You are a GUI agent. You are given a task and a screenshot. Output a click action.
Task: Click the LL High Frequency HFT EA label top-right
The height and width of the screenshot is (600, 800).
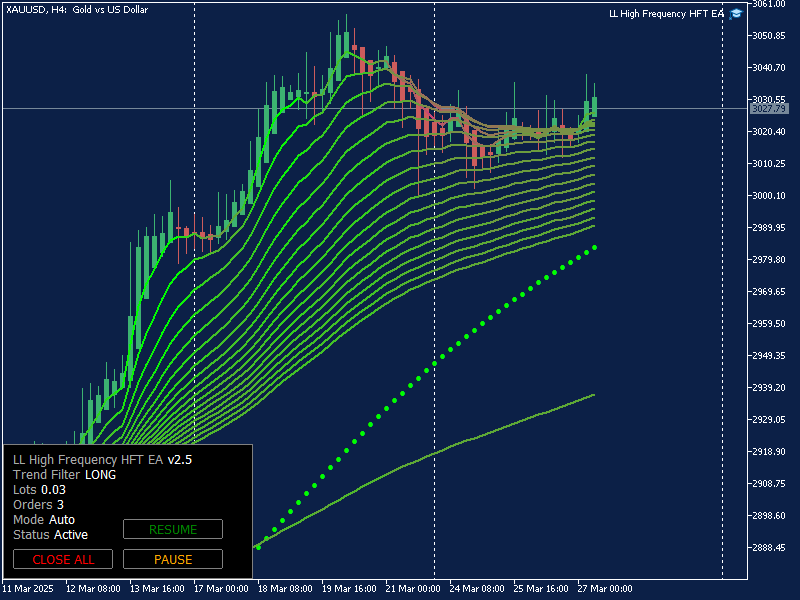(666, 14)
